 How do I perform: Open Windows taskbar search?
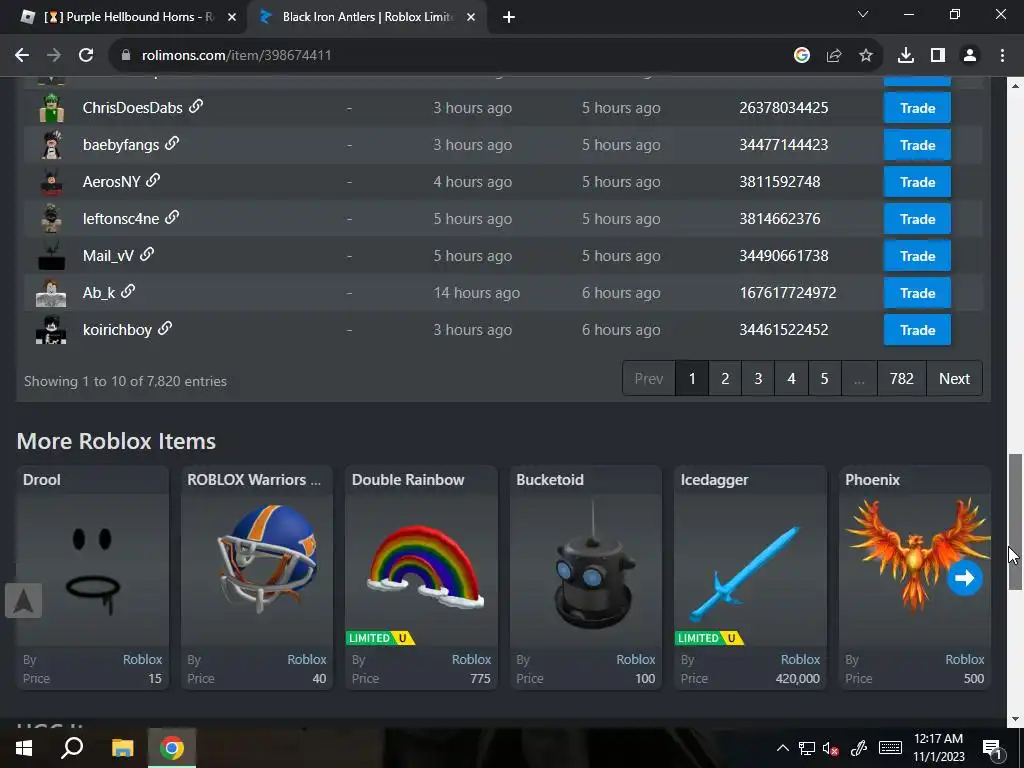(72, 748)
